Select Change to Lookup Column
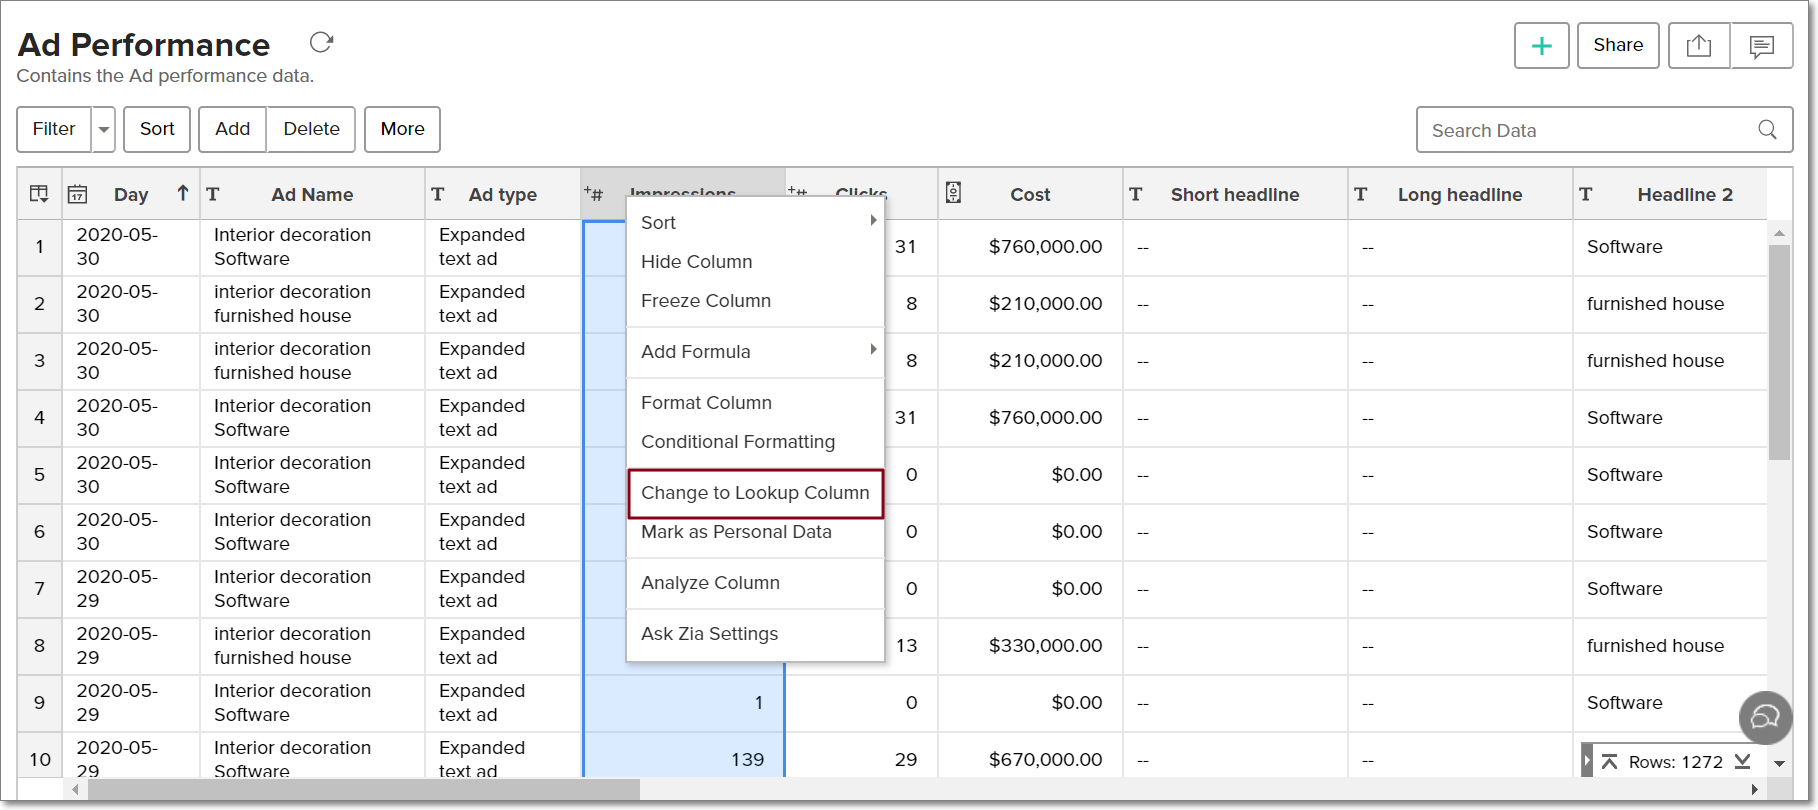This screenshot has height=810, width=1818. tap(755, 493)
